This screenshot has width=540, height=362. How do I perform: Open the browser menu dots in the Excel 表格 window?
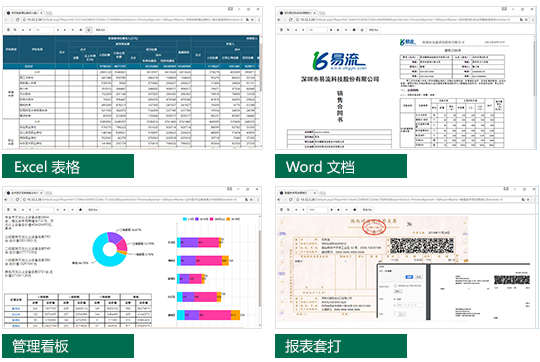pyautogui.click(x=259, y=20)
